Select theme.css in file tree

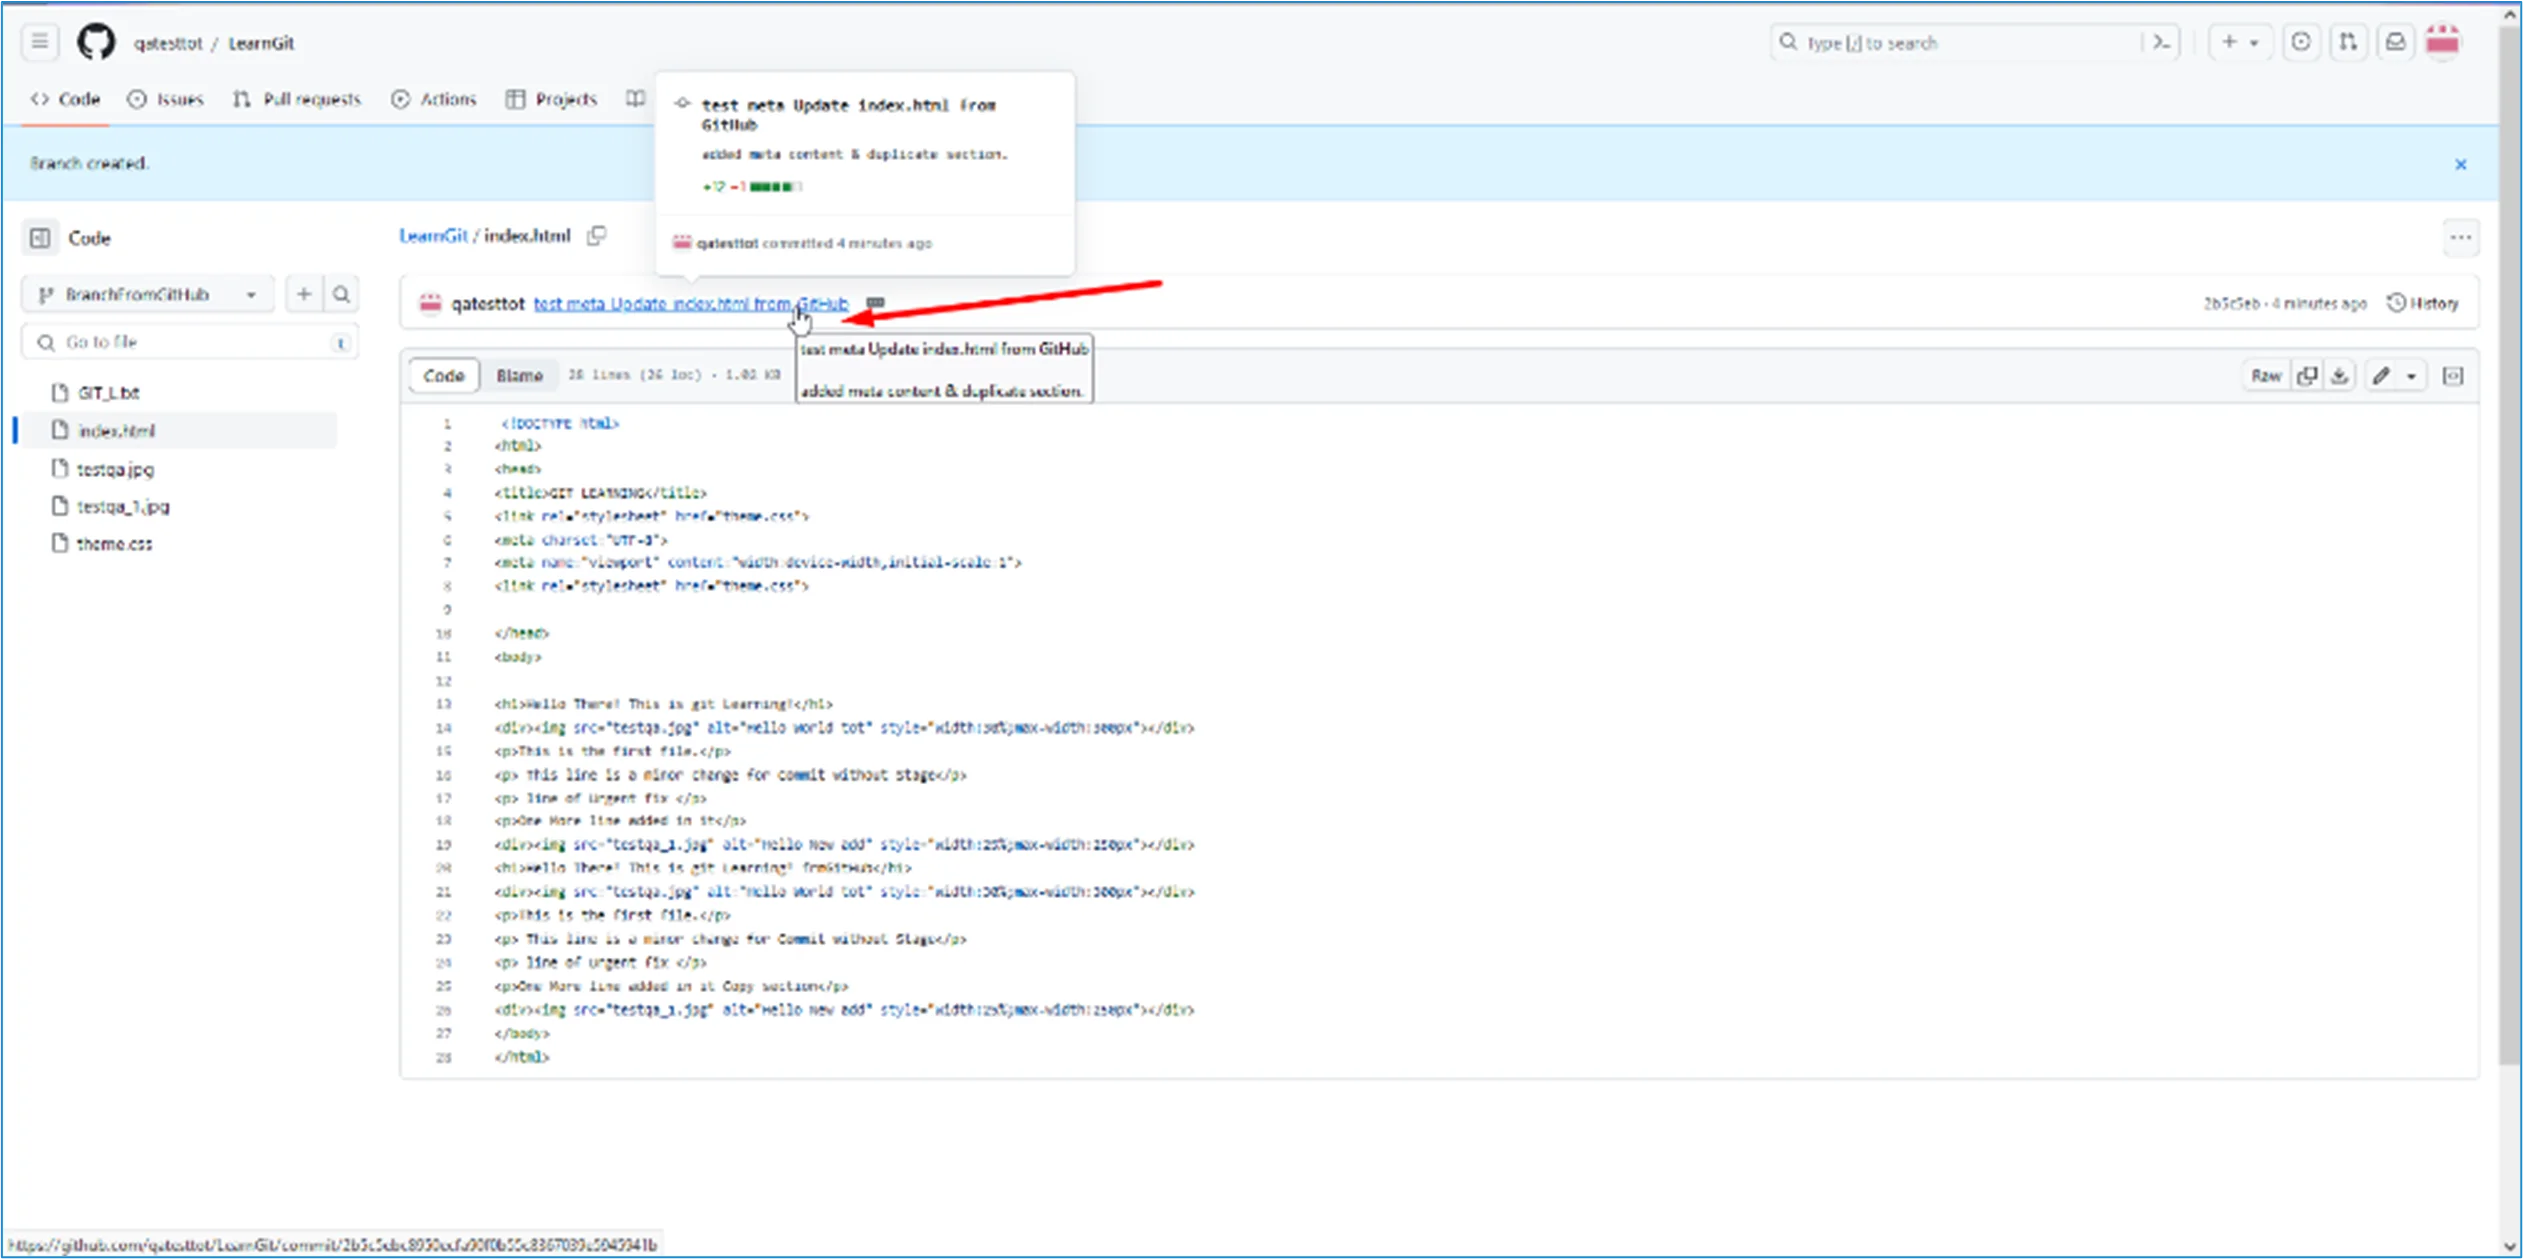[x=115, y=544]
